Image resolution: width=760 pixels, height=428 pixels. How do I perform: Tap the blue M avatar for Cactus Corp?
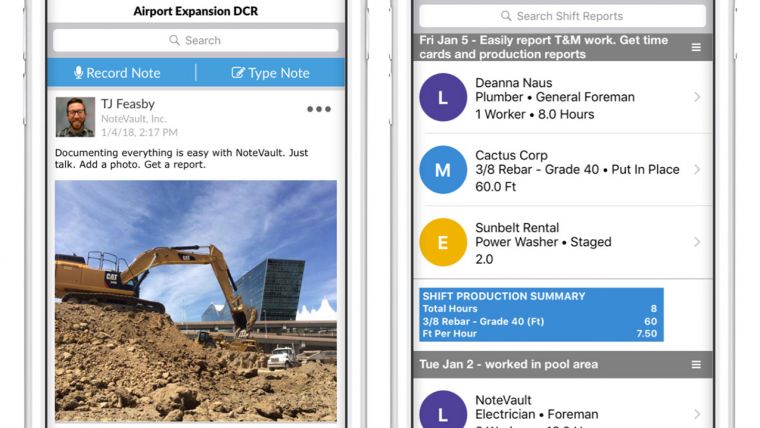coord(443,170)
